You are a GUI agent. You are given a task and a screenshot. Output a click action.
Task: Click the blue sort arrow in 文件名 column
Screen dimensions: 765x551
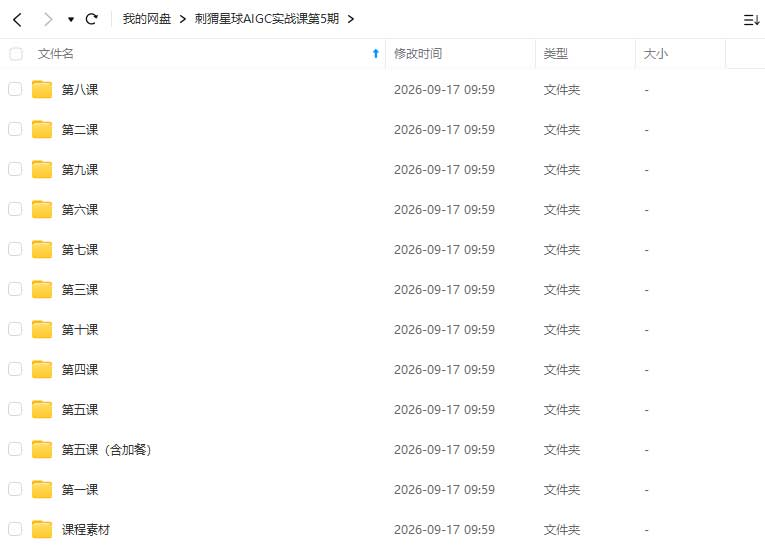coord(376,54)
